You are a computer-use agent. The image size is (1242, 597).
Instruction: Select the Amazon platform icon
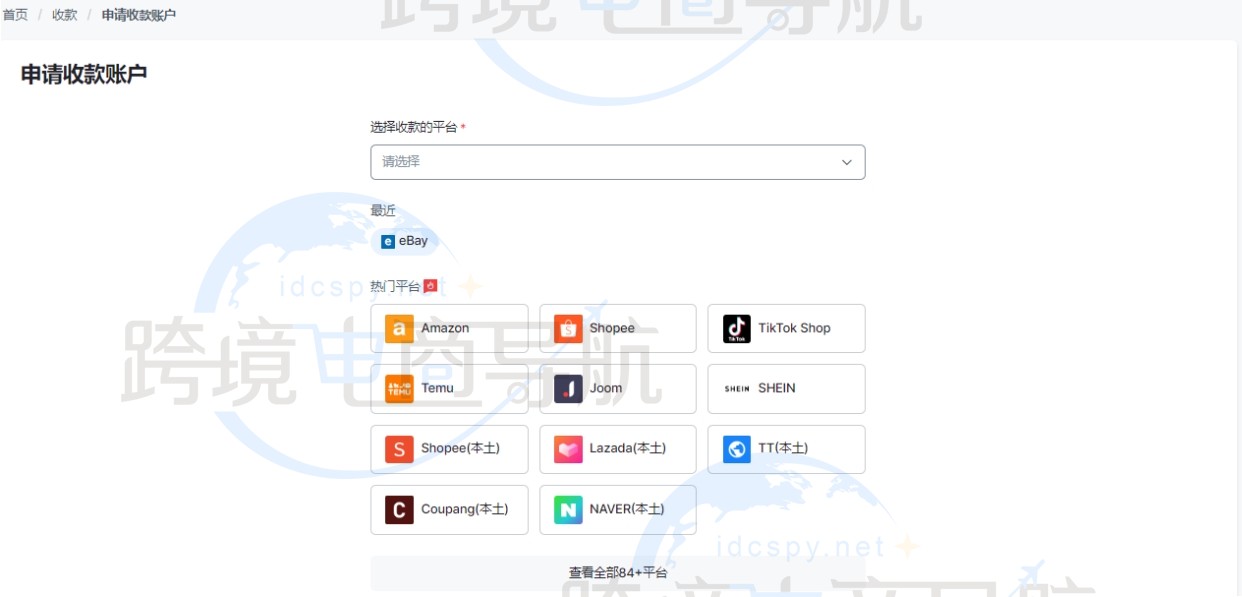tap(449, 328)
